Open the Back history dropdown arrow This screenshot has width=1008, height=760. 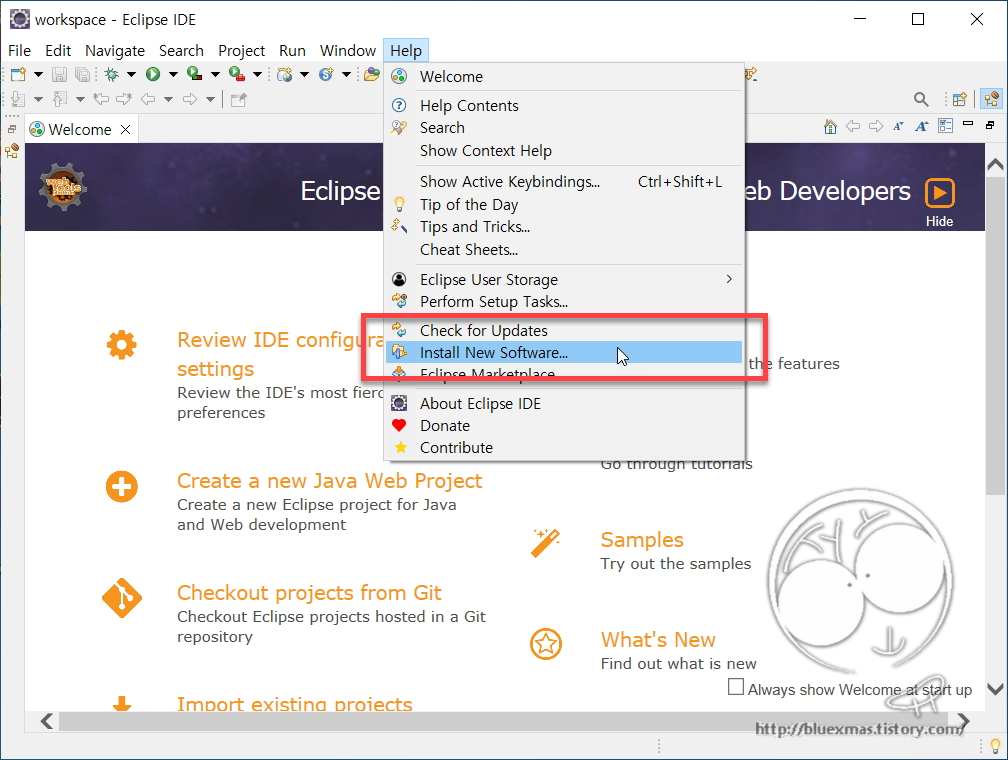(x=168, y=100)
